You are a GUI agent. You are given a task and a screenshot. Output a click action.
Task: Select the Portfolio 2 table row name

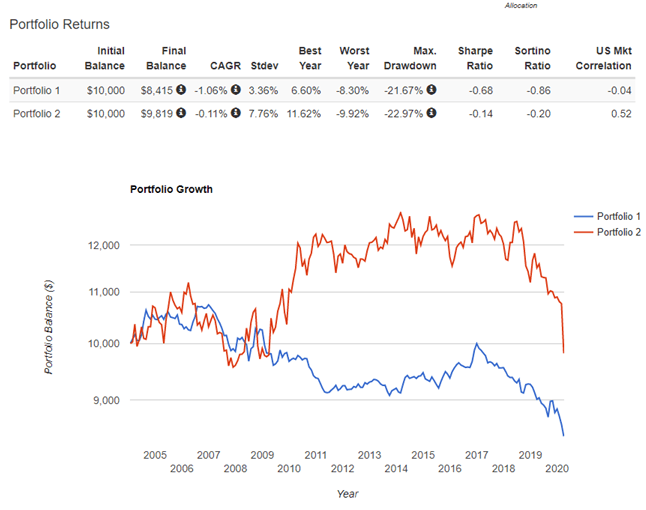click(x=37, y=113)
